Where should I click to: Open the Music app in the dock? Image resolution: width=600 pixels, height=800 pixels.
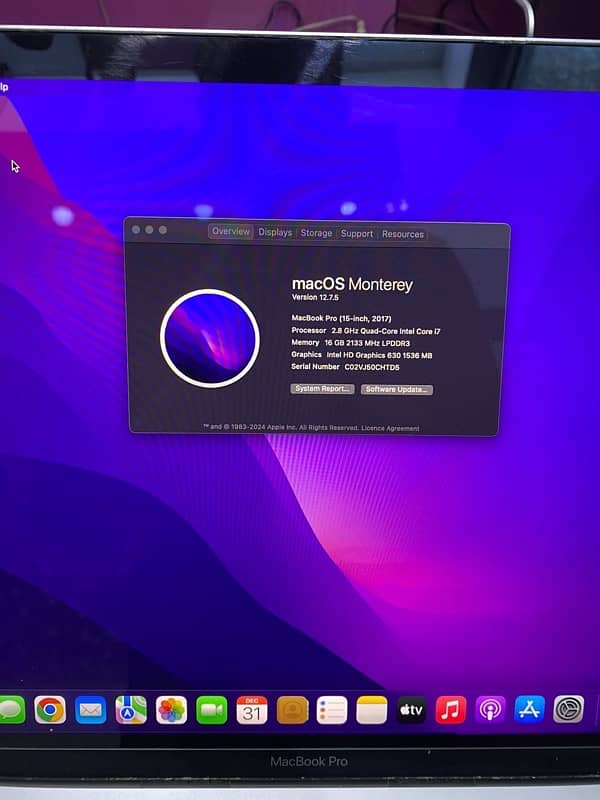click(451, 710)
